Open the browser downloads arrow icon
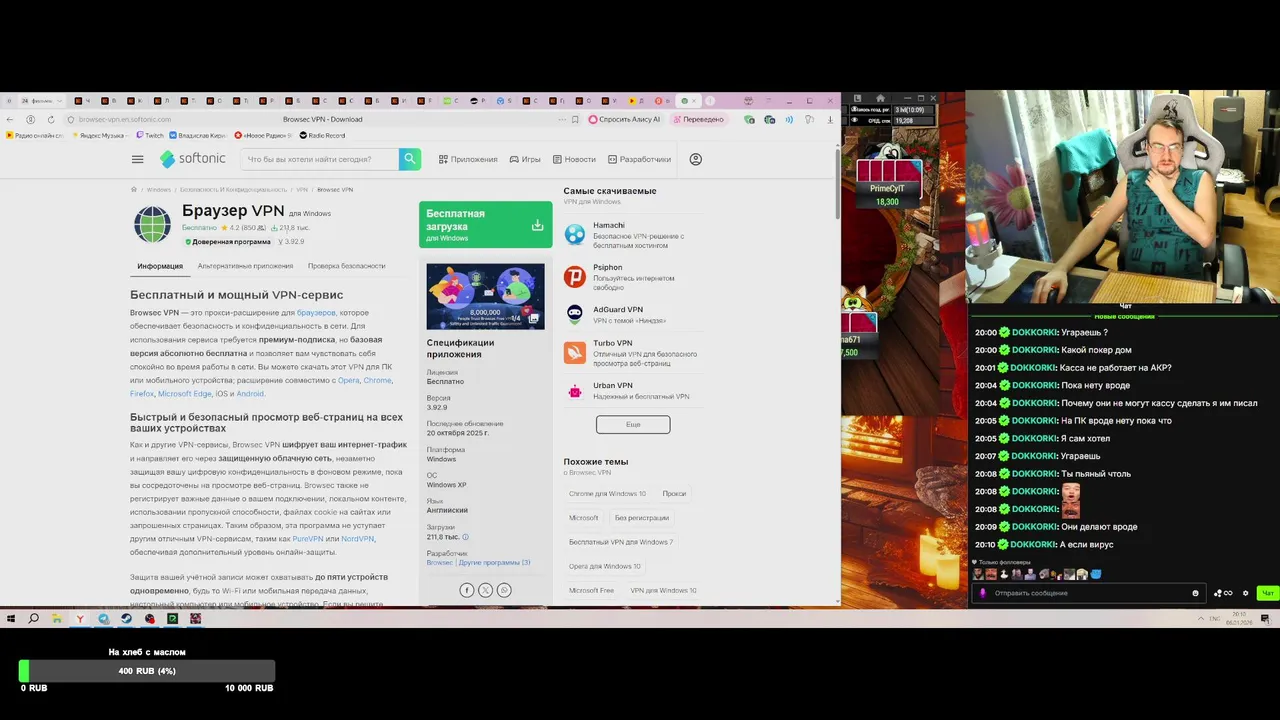 click(x=830, y=119)
